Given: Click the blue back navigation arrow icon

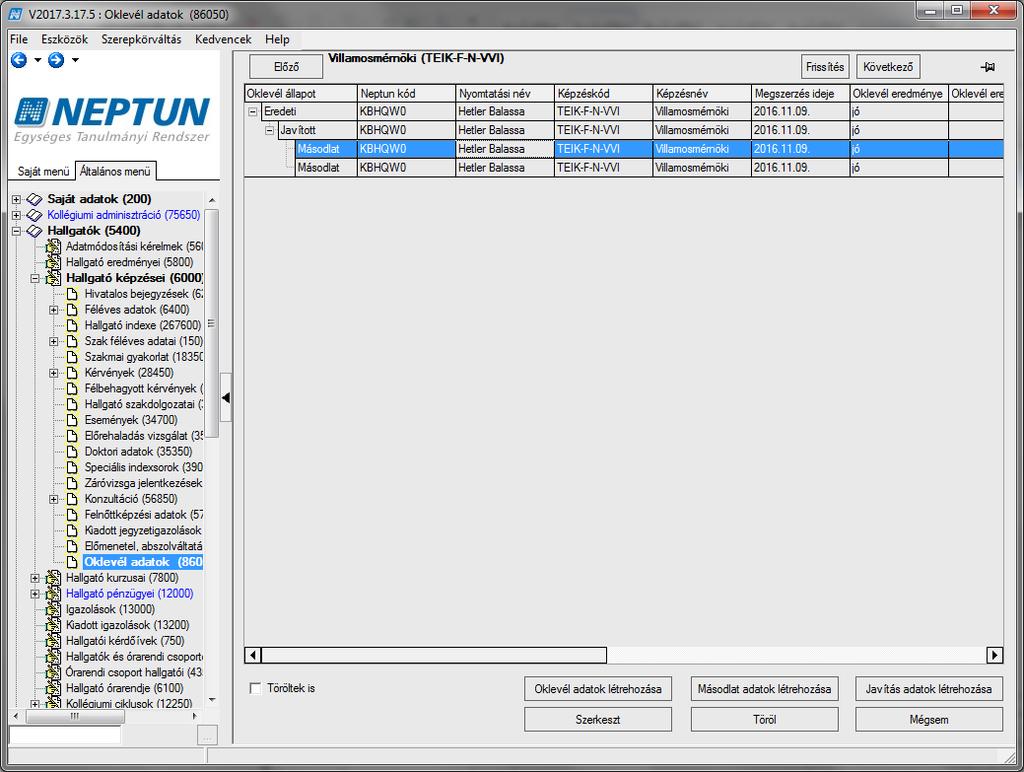Looking at the screenshot, I should click(19, 60).
